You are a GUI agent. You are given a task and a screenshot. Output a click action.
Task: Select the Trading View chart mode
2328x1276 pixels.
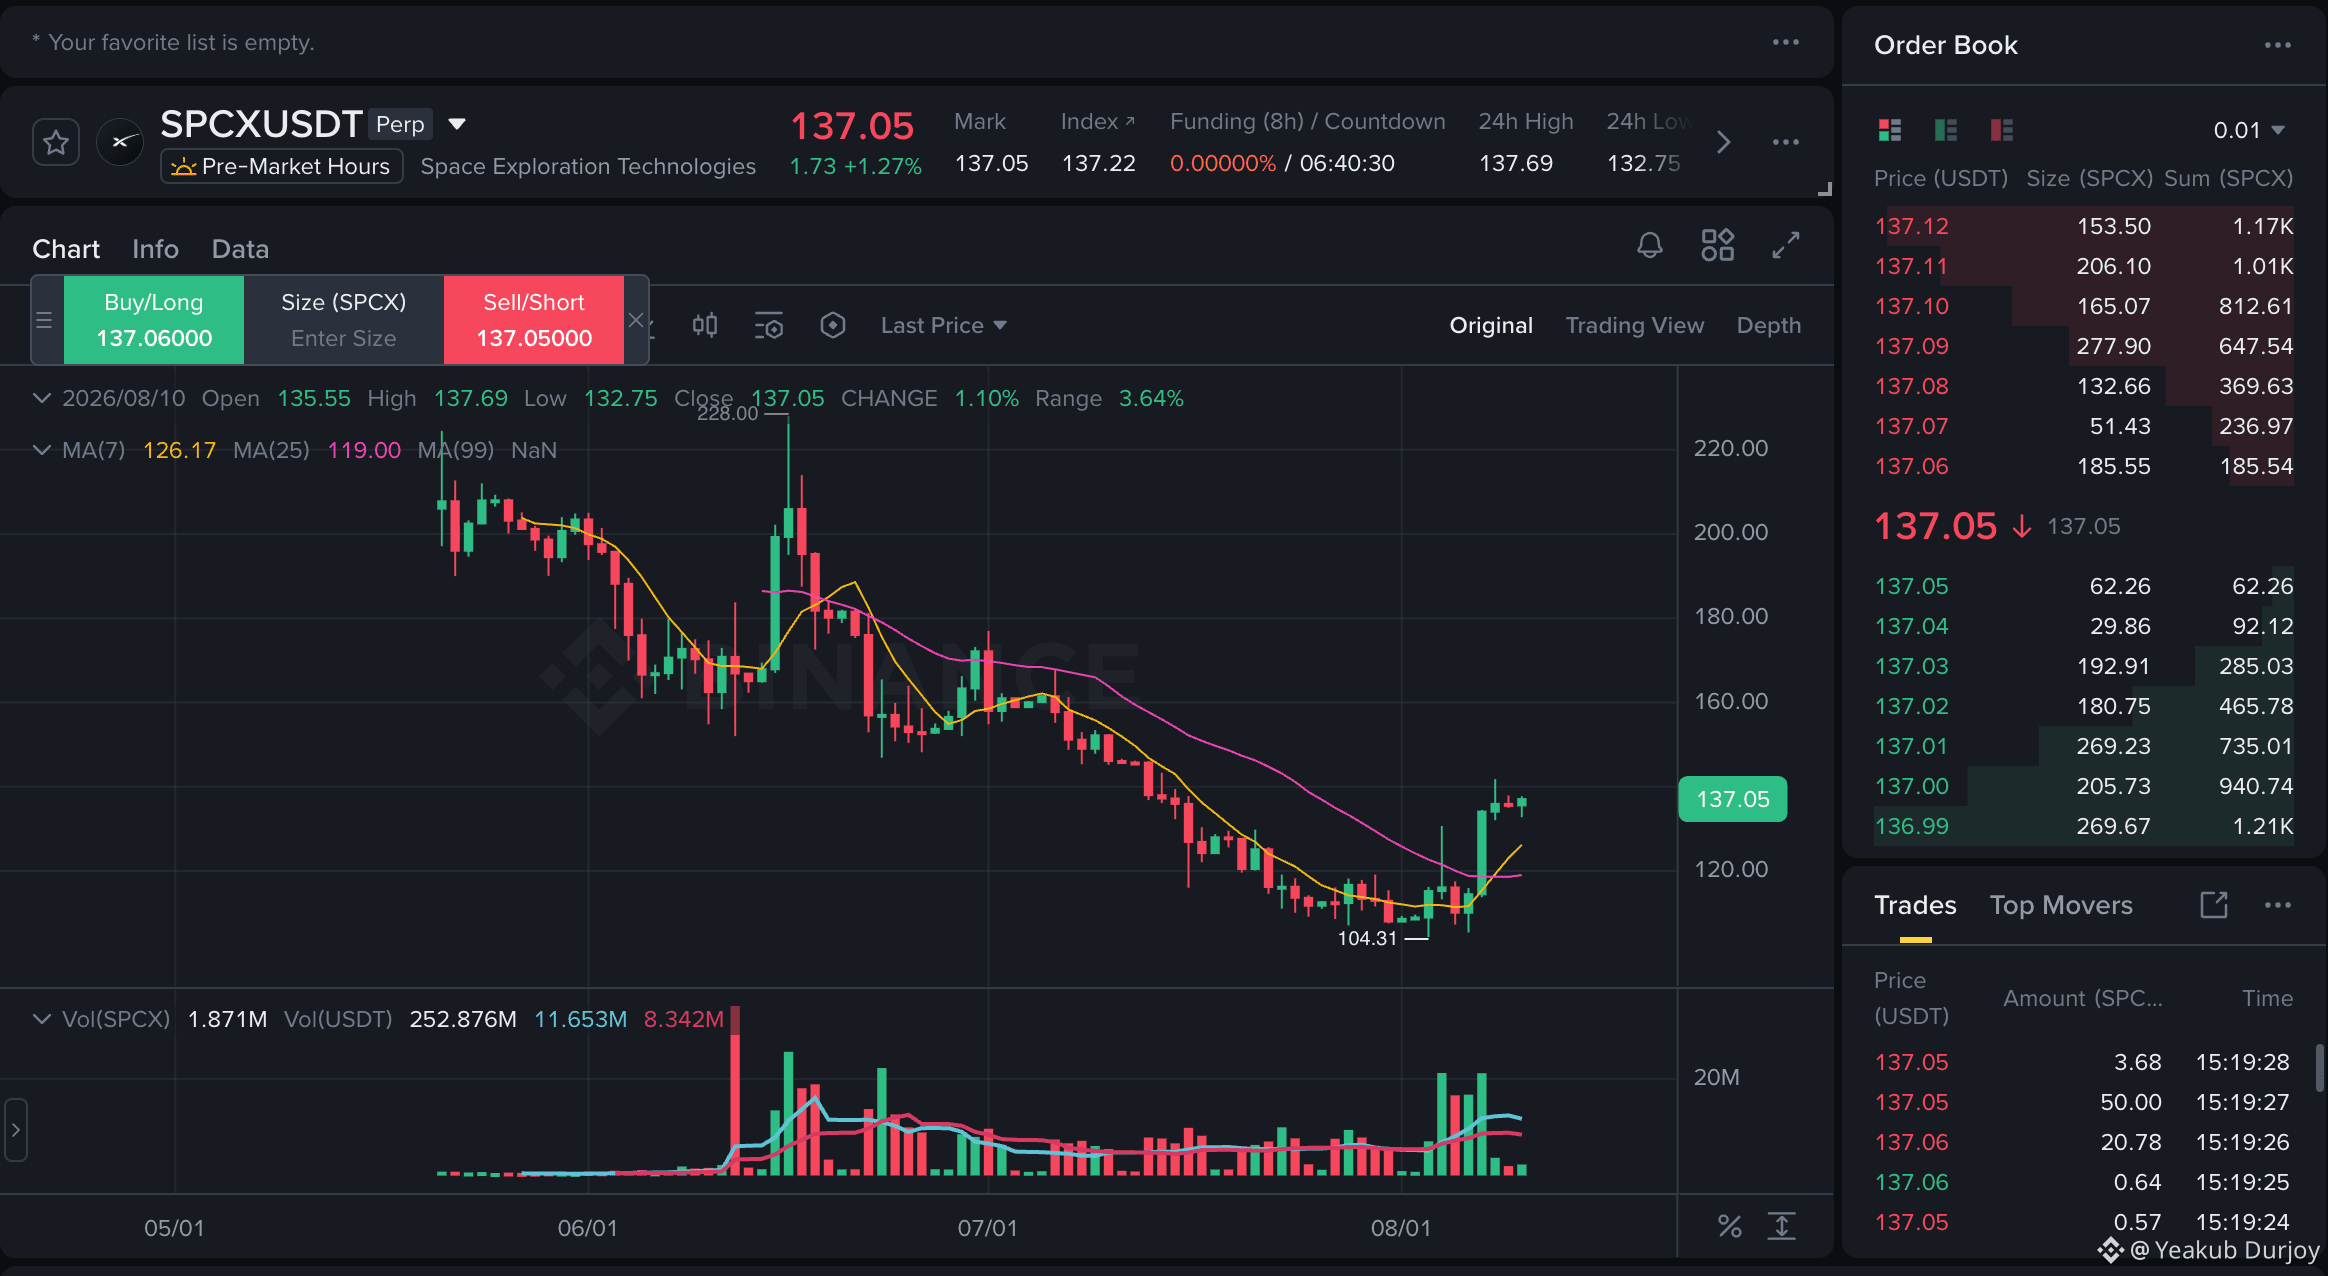point(1635,325)
